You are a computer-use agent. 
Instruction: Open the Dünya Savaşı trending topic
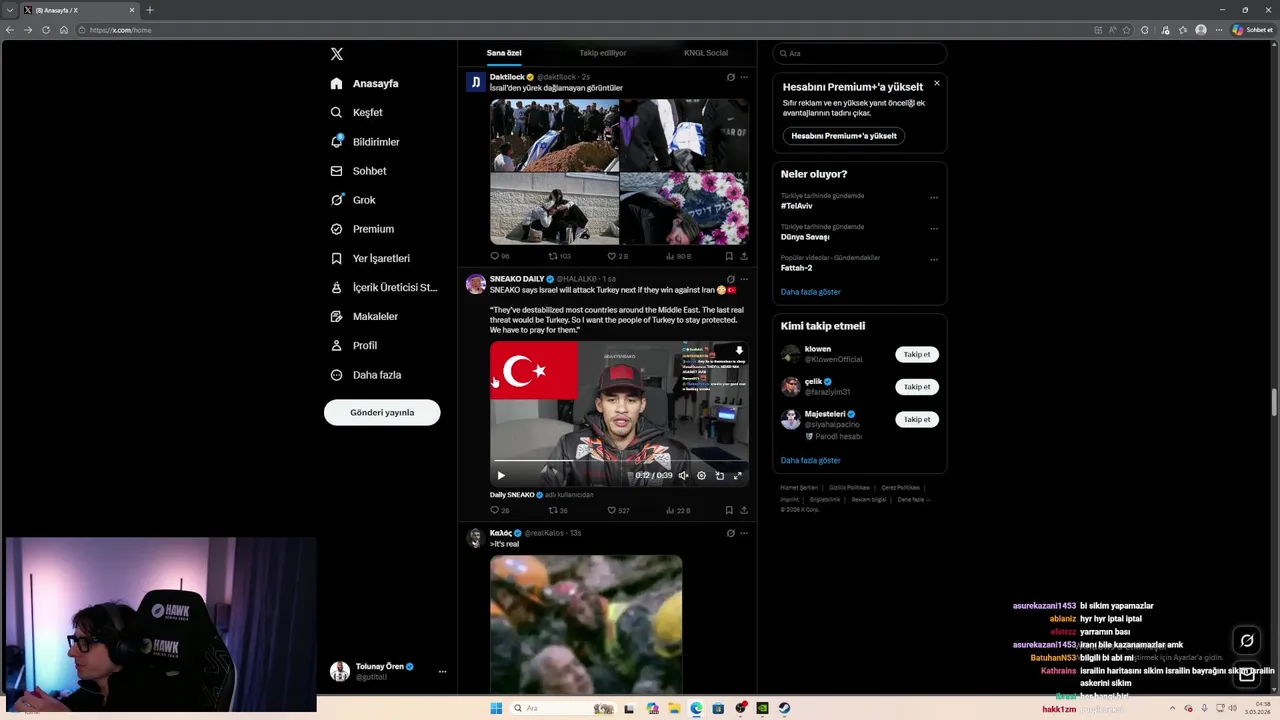coord(805,237)
